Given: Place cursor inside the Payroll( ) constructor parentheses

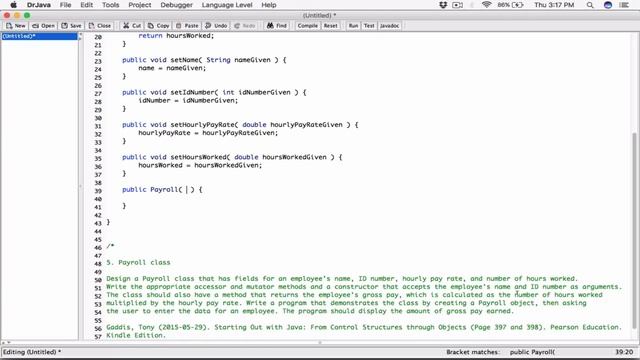Looking at the screenshot, I should [x=187, y=190].
